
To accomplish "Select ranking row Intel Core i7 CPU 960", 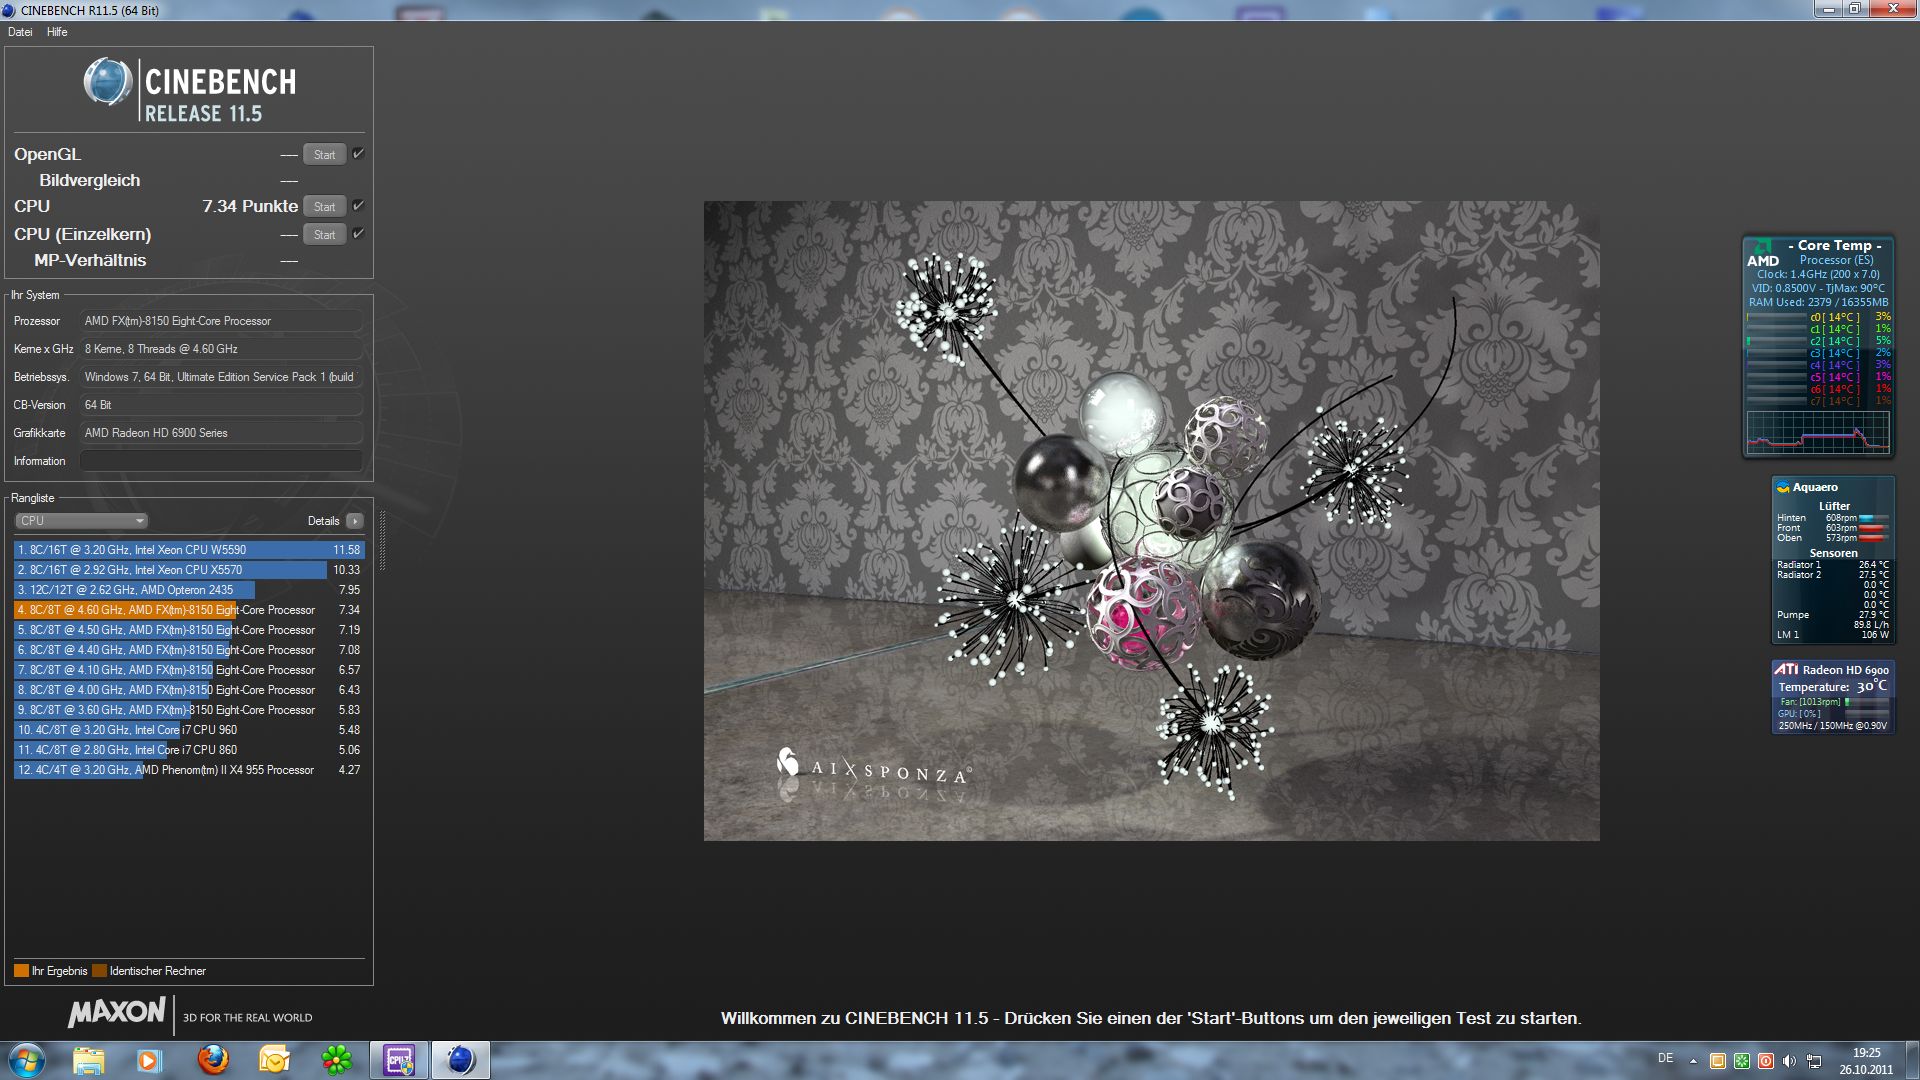I will click(189, 730).
